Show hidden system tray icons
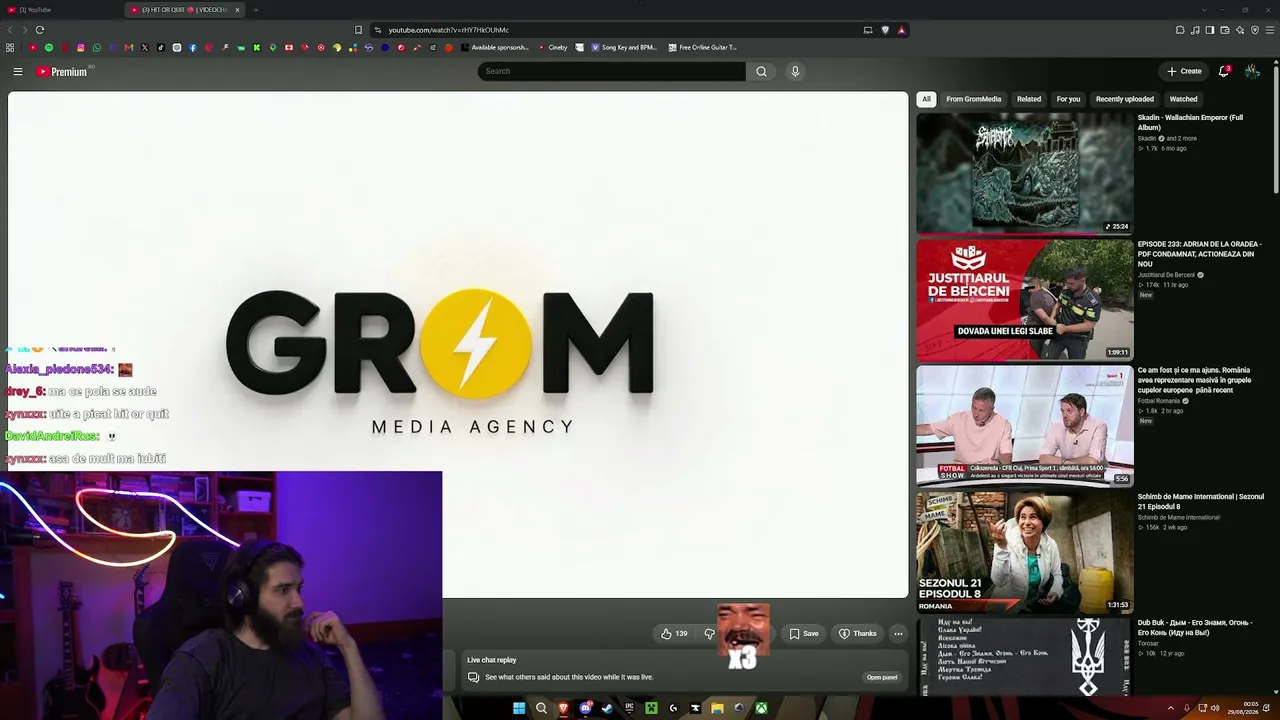The height and width of the screenshot is (720, 1280). [x=1171, y=708]
